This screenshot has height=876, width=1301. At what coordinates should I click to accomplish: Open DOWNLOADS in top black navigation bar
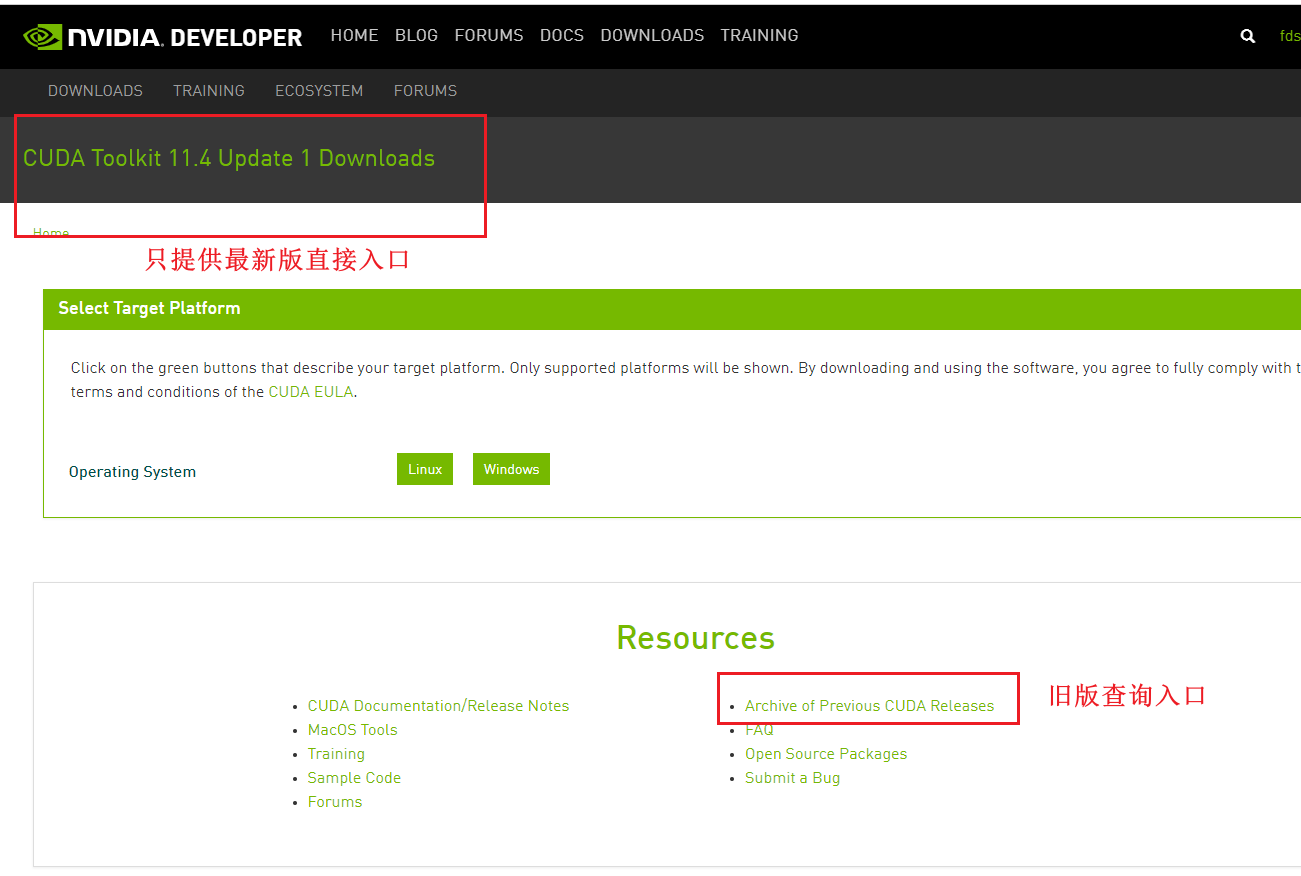(x=652, y=35)
